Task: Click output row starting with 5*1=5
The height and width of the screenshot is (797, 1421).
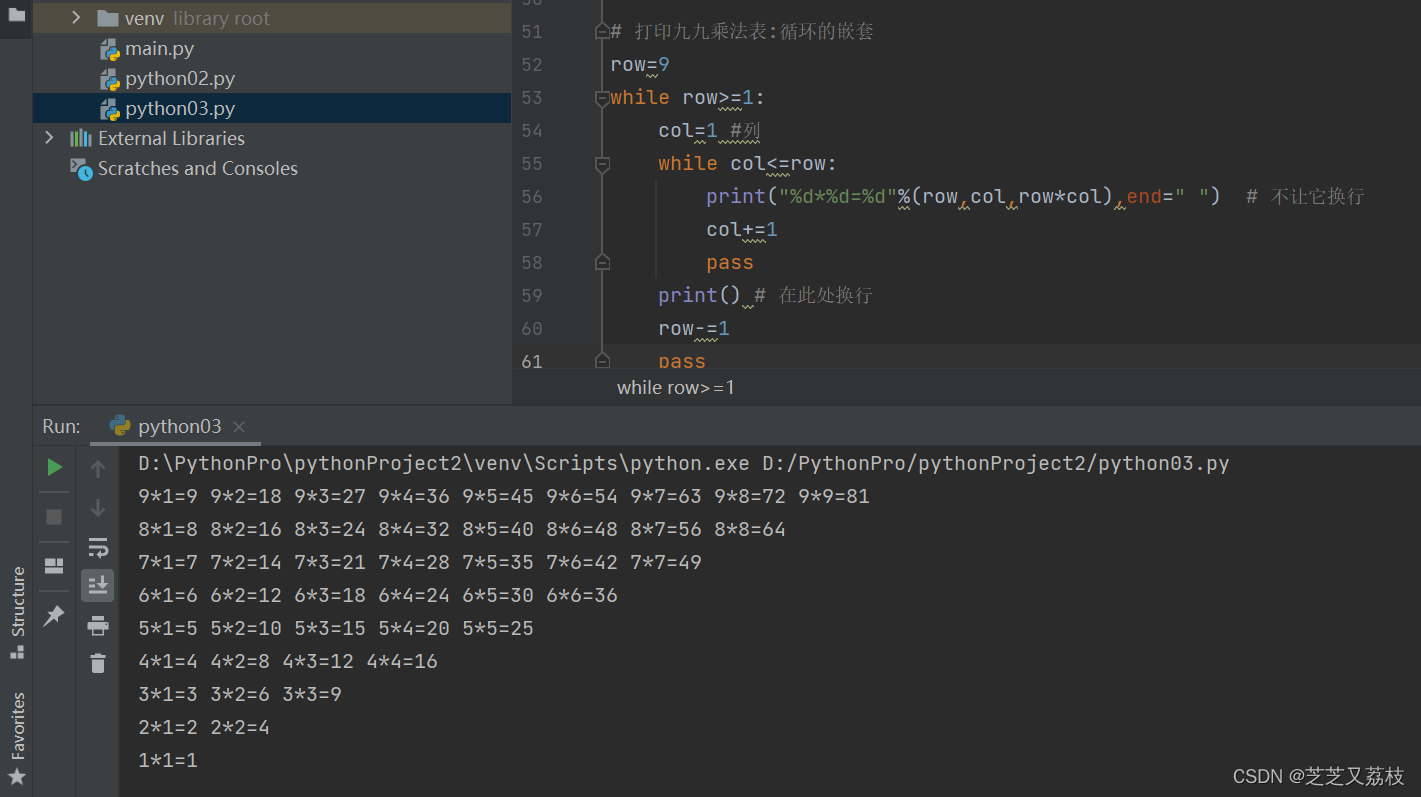Action: [336, 628]
